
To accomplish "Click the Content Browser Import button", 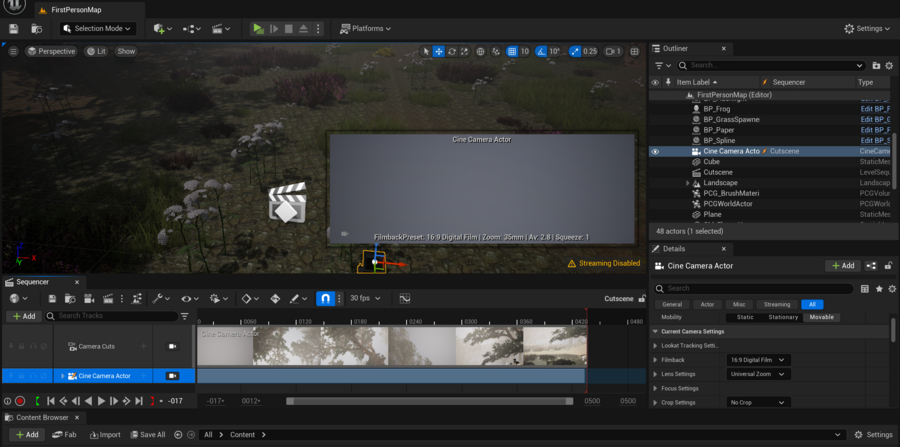I will pyautogui.click(x=106, y=434).
